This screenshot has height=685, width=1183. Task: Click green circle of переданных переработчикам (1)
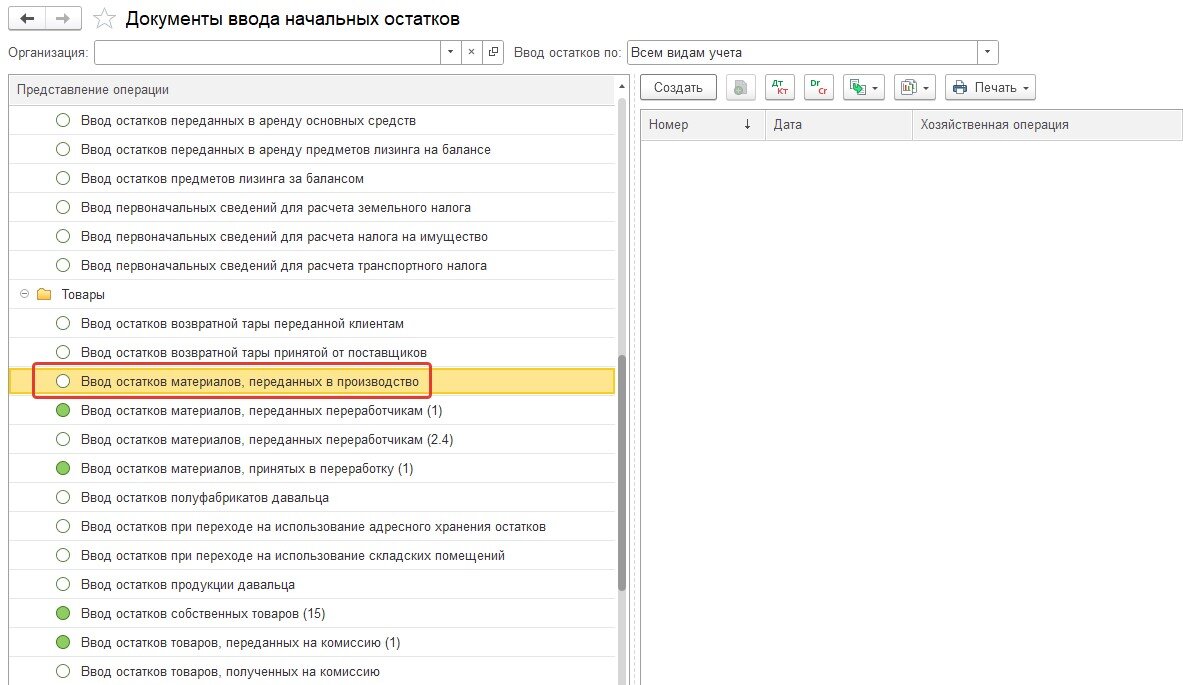coord(63,410)
